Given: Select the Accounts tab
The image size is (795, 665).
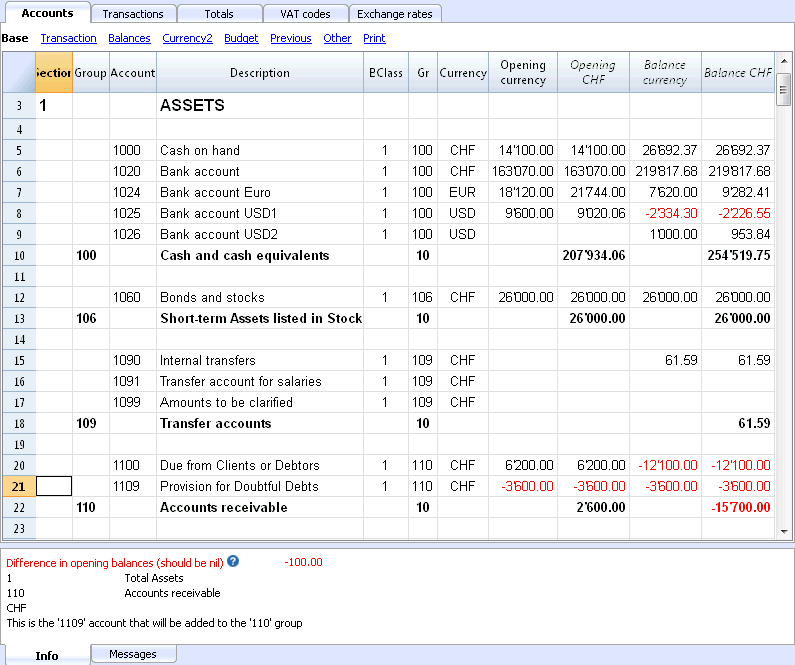Looking at the screenshot, I should pyautogui.click(x=47, y=13).
